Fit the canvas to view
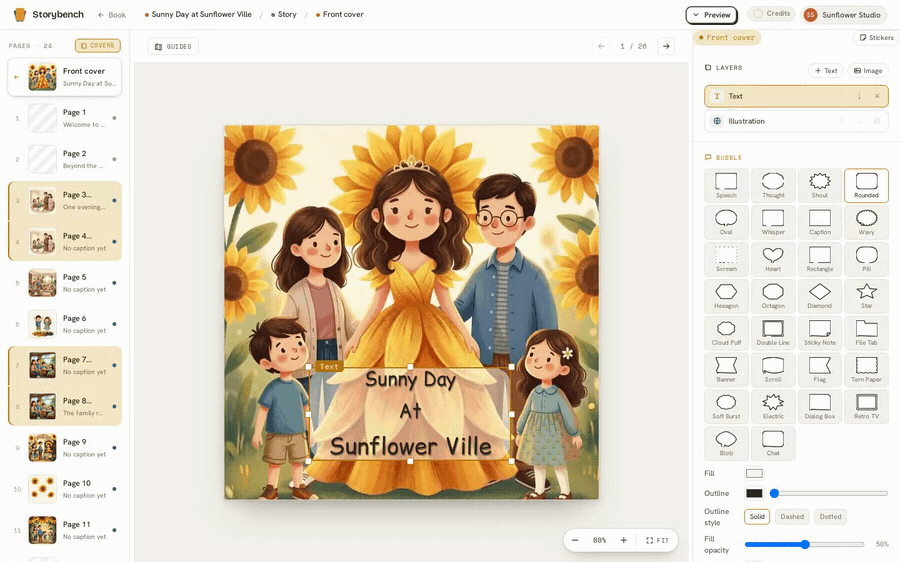The image size is (900, 562). (x=657, y=540)
